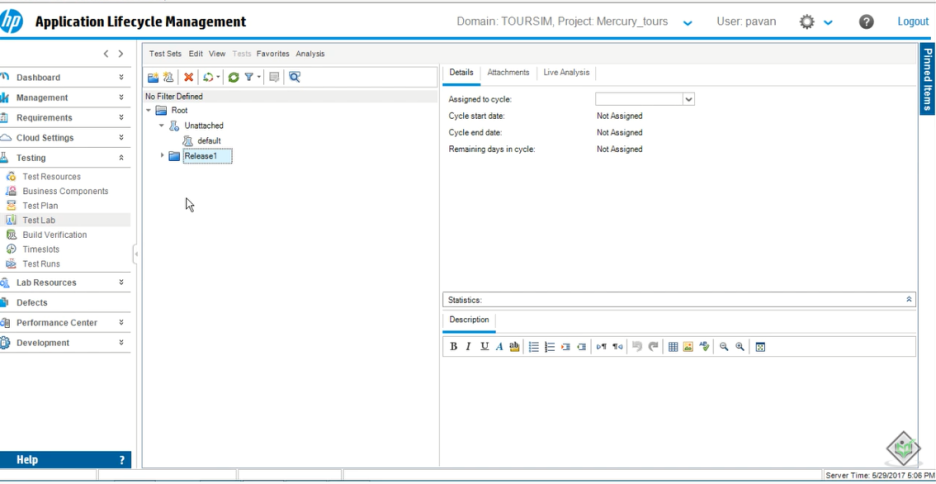Maximize the description editor
Image resolution: width=936 pixels, height=484 pixels.
(x=760, y=347)
